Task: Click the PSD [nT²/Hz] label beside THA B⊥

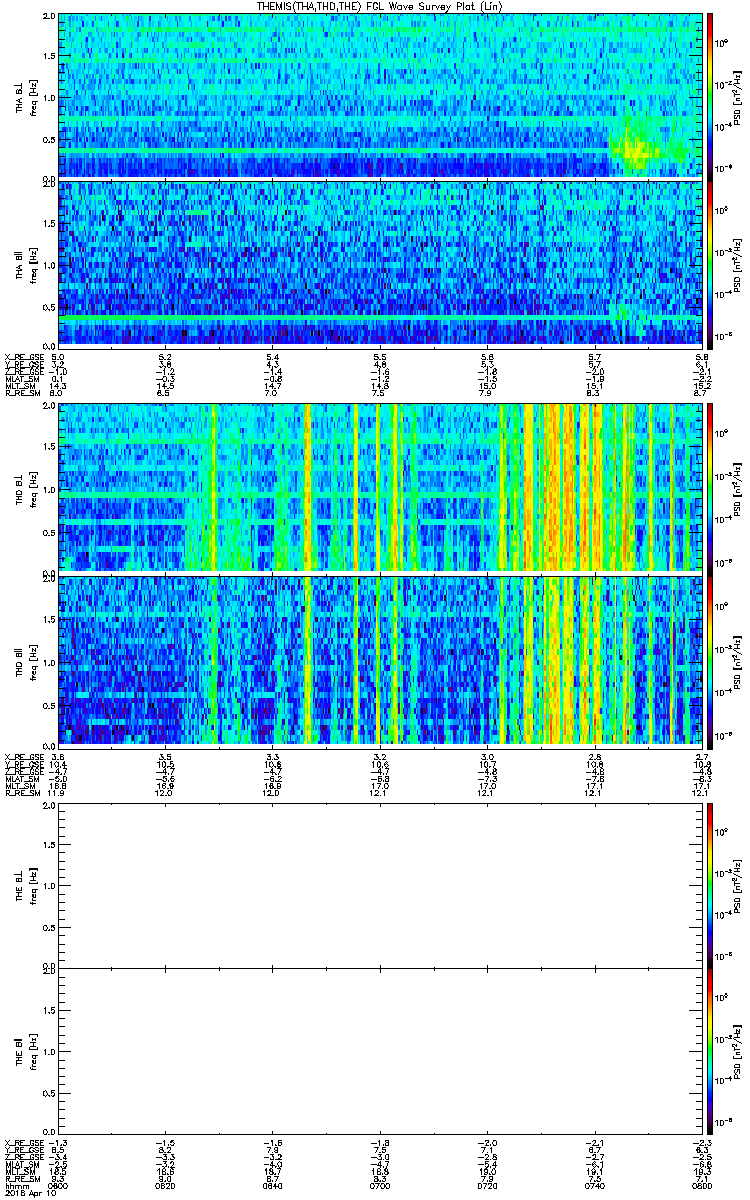Action: click(x=735, y=96)
